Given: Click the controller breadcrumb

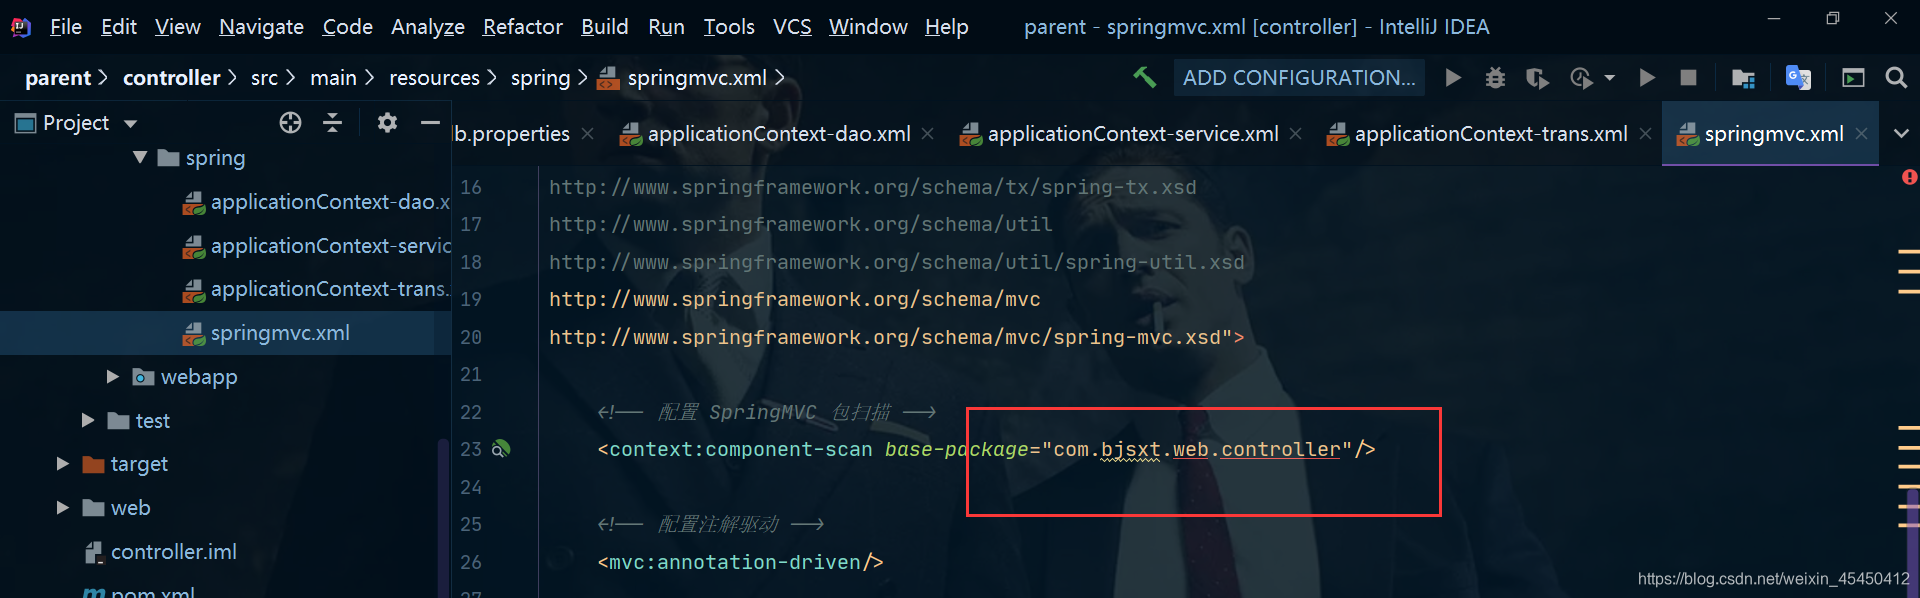Looking at the screenshot, I should 171,78.
